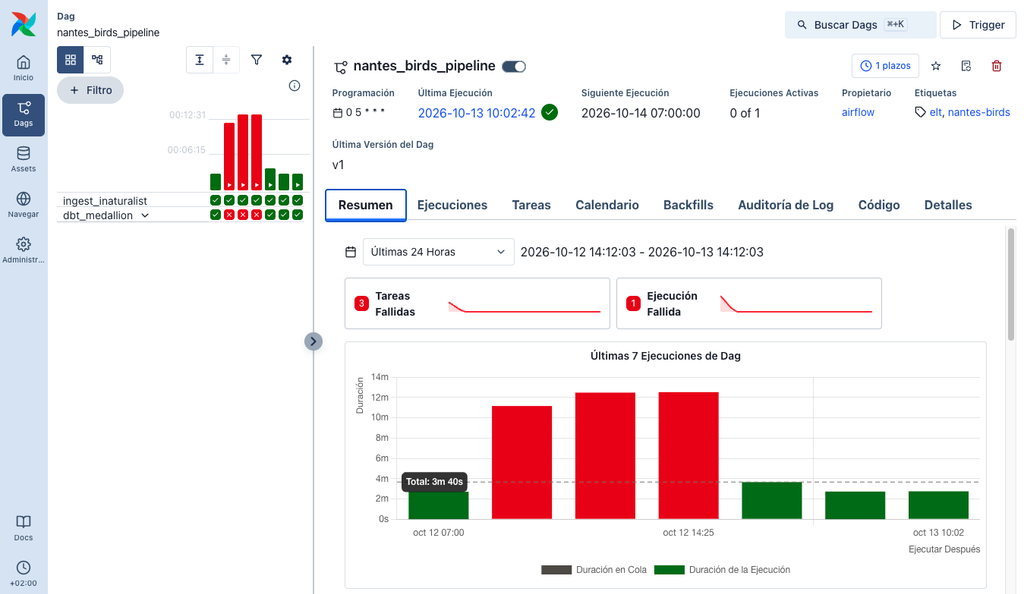Open the Backfills tab
Viewport: 1024px width, 594px height.
(x=688, y=205)
